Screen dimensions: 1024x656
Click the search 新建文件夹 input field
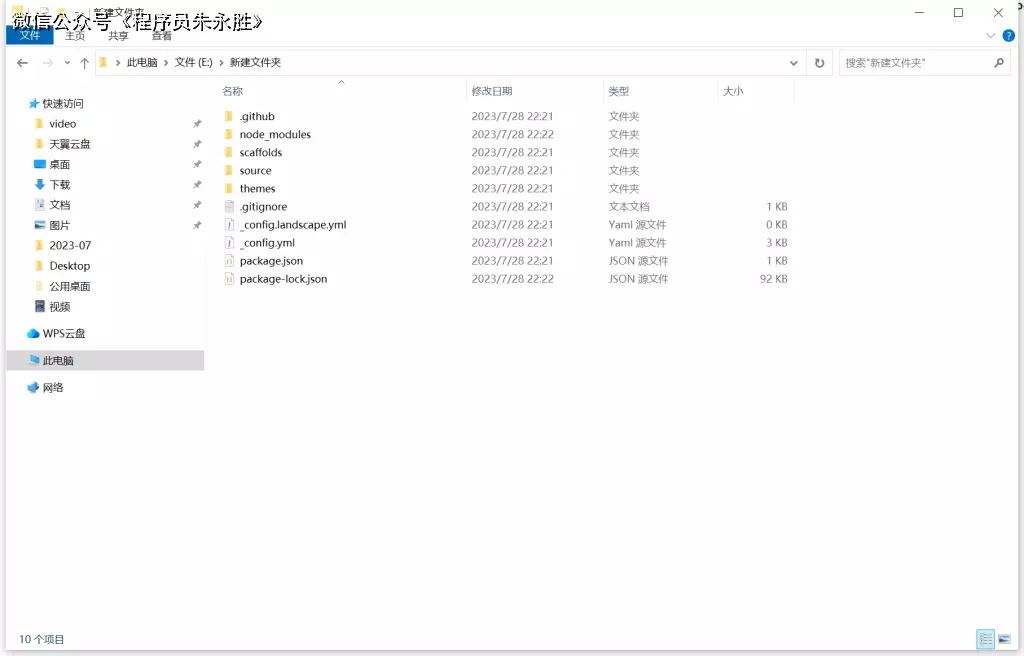[915, 62]
